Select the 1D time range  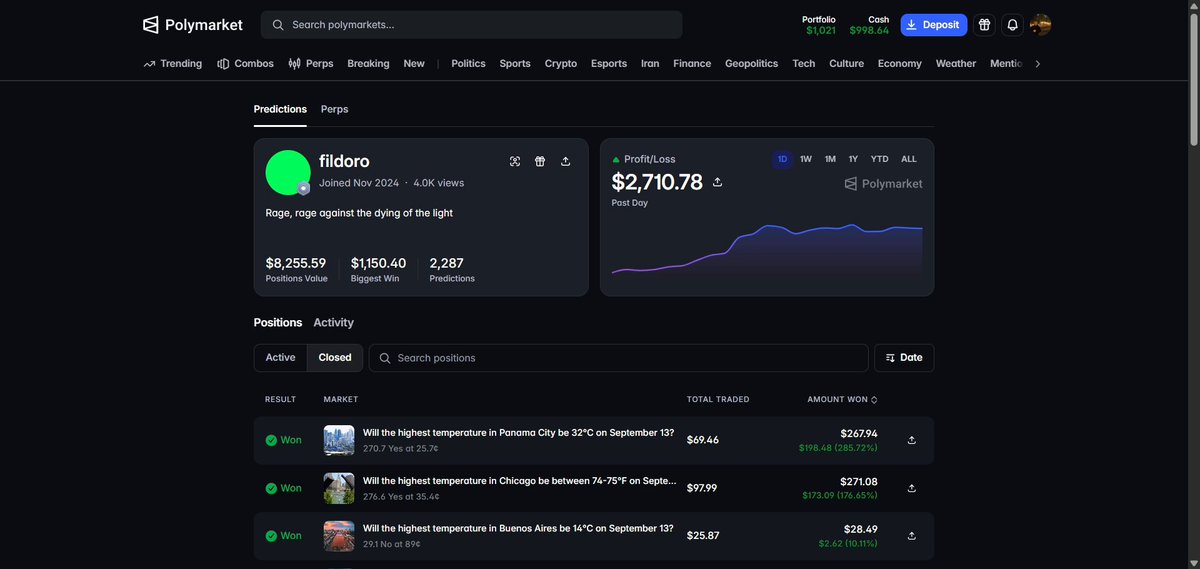point(782,159)
